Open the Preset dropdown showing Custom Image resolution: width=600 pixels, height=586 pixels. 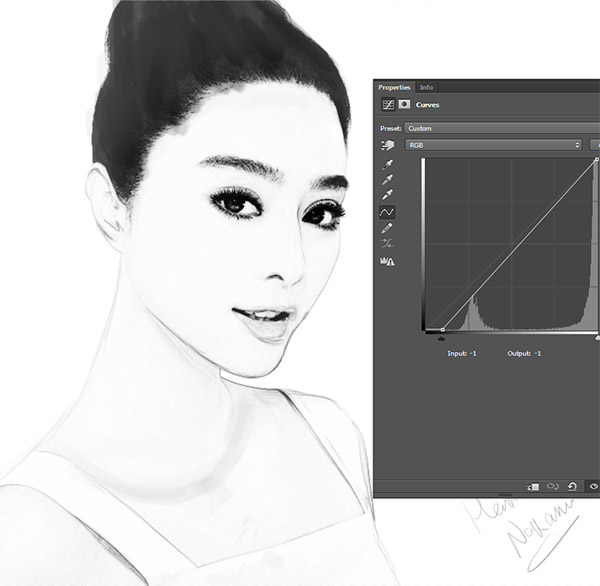point(502,128)
